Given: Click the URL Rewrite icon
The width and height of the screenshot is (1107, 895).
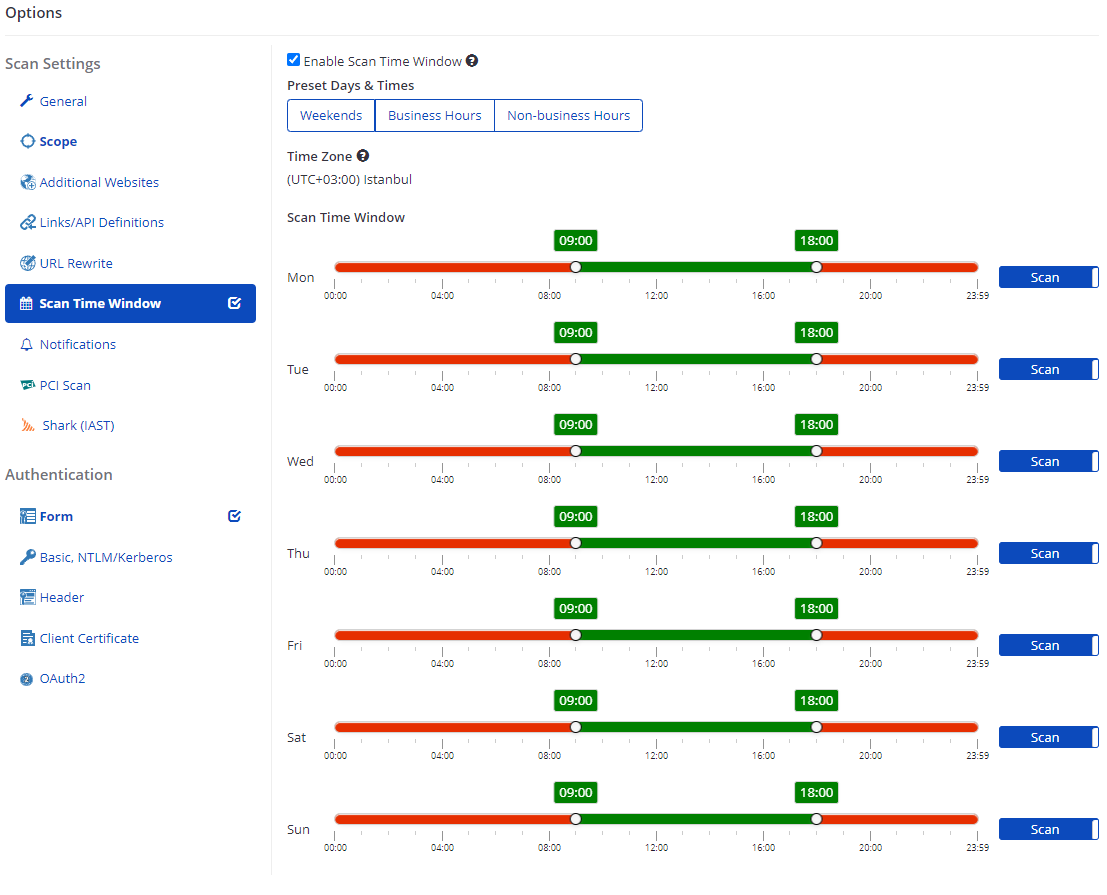Looking at the screenshot, I should click(x=27, y=264).
